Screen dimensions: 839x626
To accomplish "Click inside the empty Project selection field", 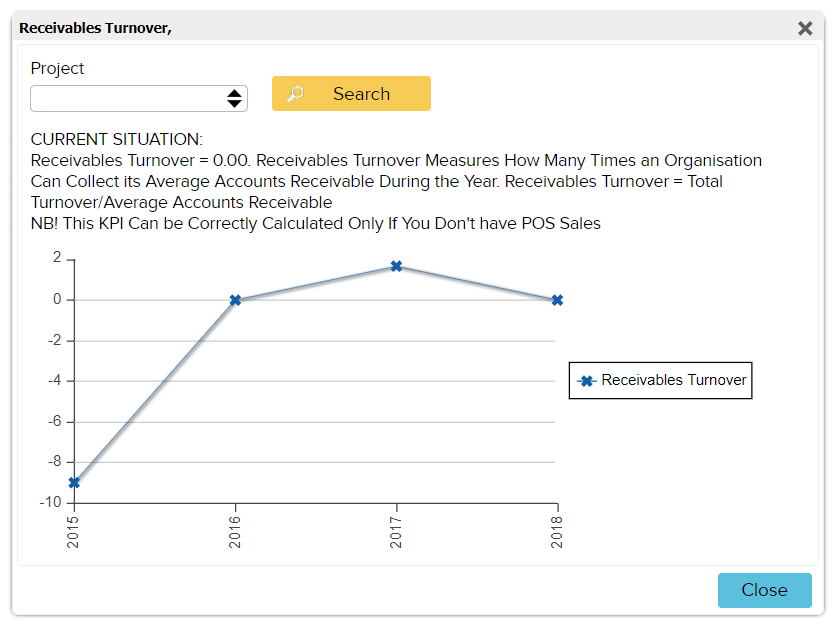I will tap(125, 98).
